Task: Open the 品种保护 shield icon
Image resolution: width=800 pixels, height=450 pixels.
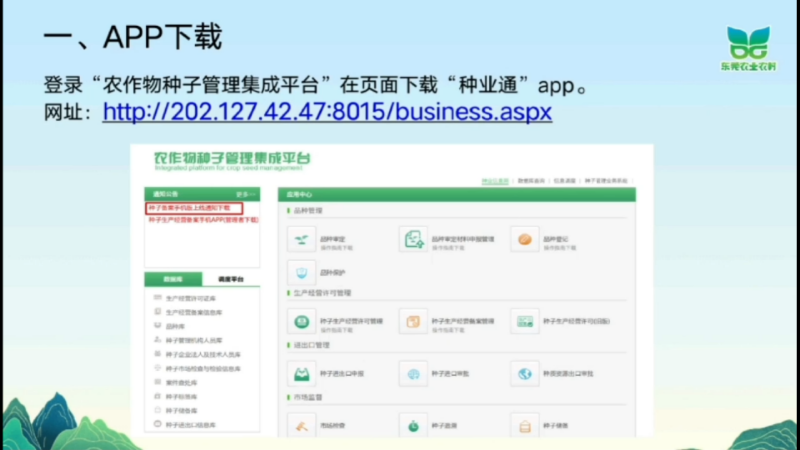Action: pos(301,272)
